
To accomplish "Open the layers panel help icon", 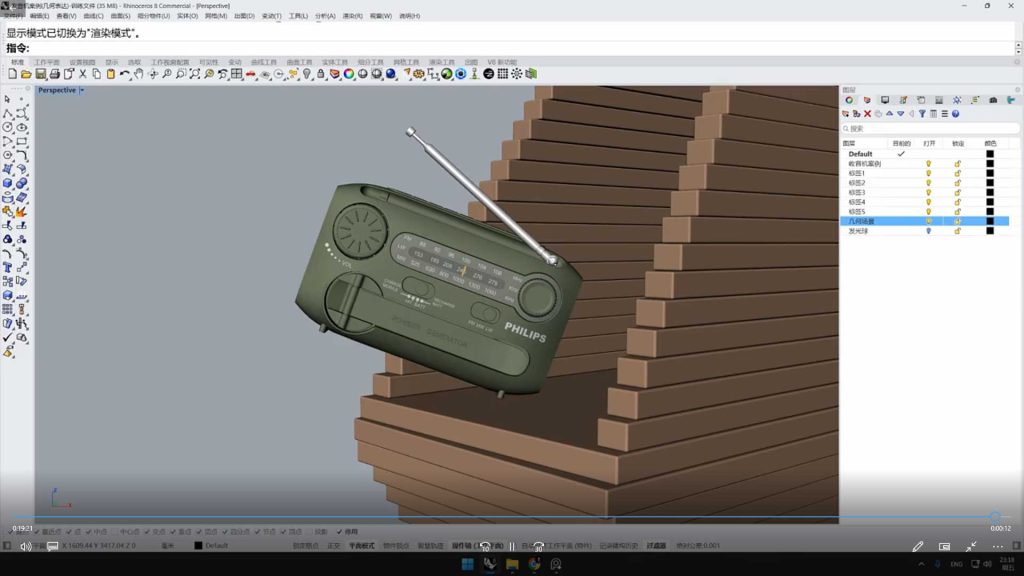I will point(955,114).
